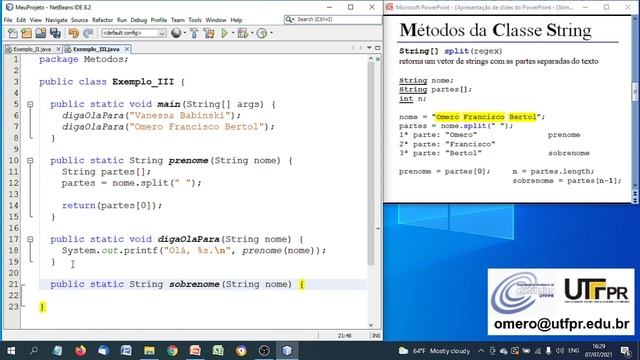Open the editor tab list dropdown arrow

tap(369, 48)
